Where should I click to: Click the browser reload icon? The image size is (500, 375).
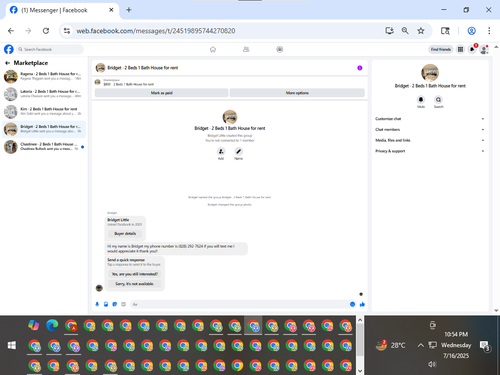pos(46,31)
